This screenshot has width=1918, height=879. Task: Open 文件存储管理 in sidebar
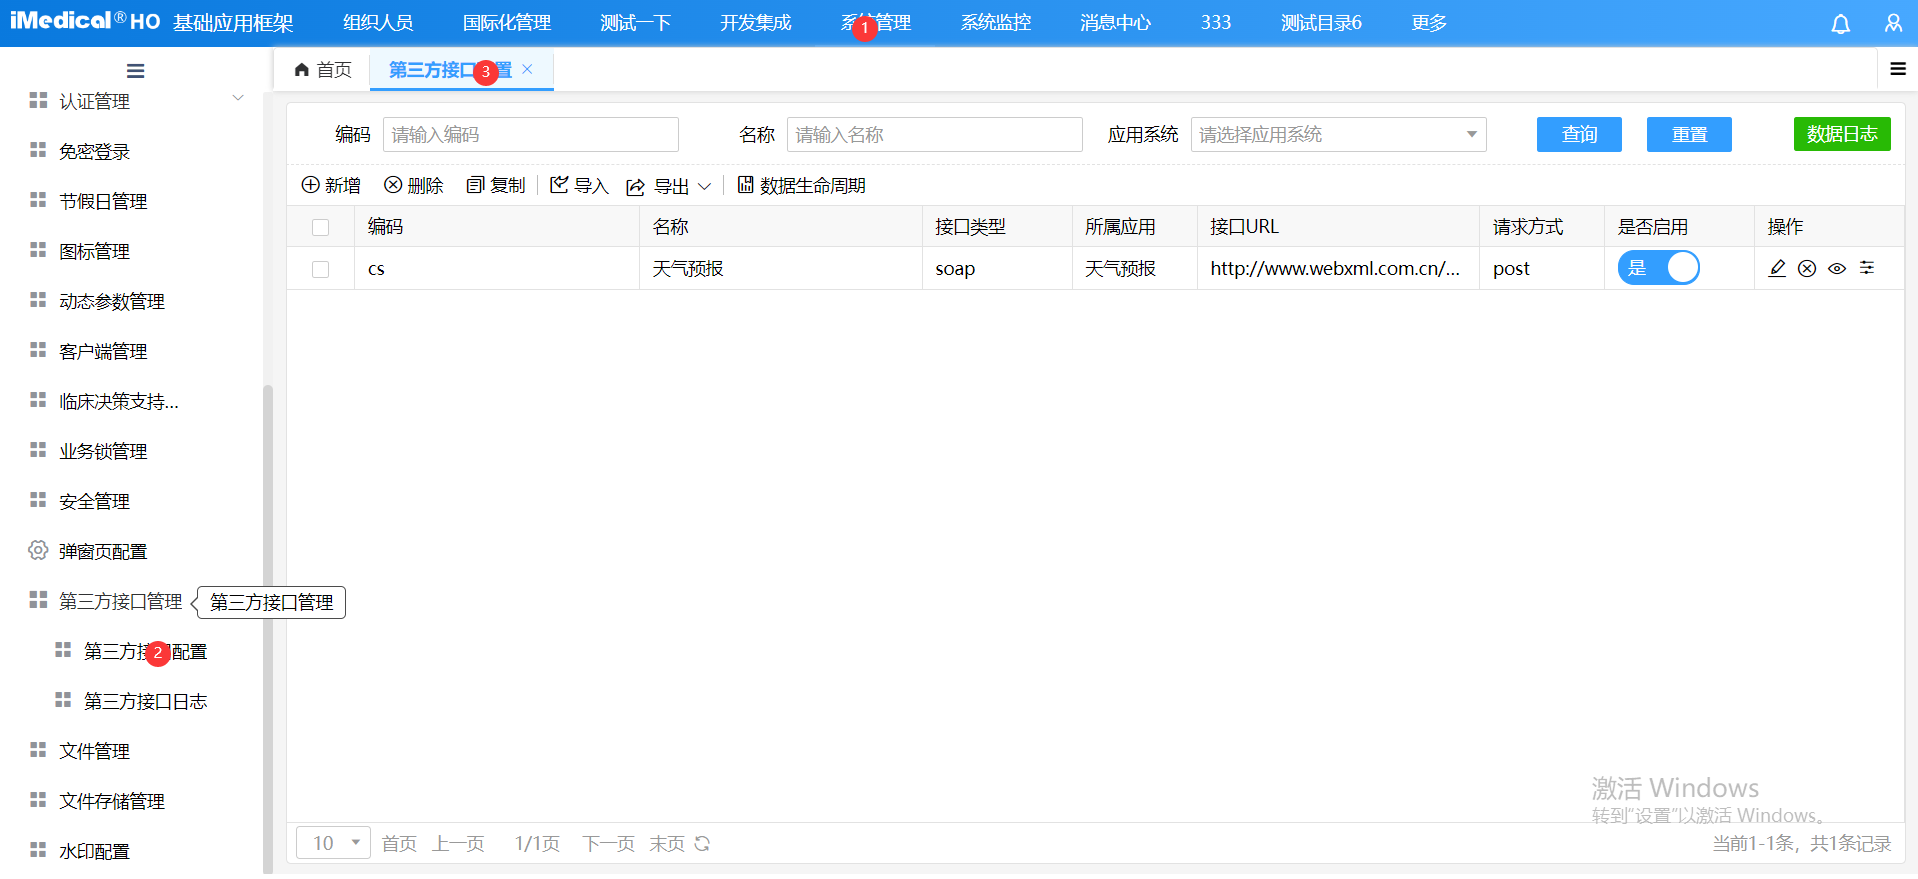click(x=112, y=801)
